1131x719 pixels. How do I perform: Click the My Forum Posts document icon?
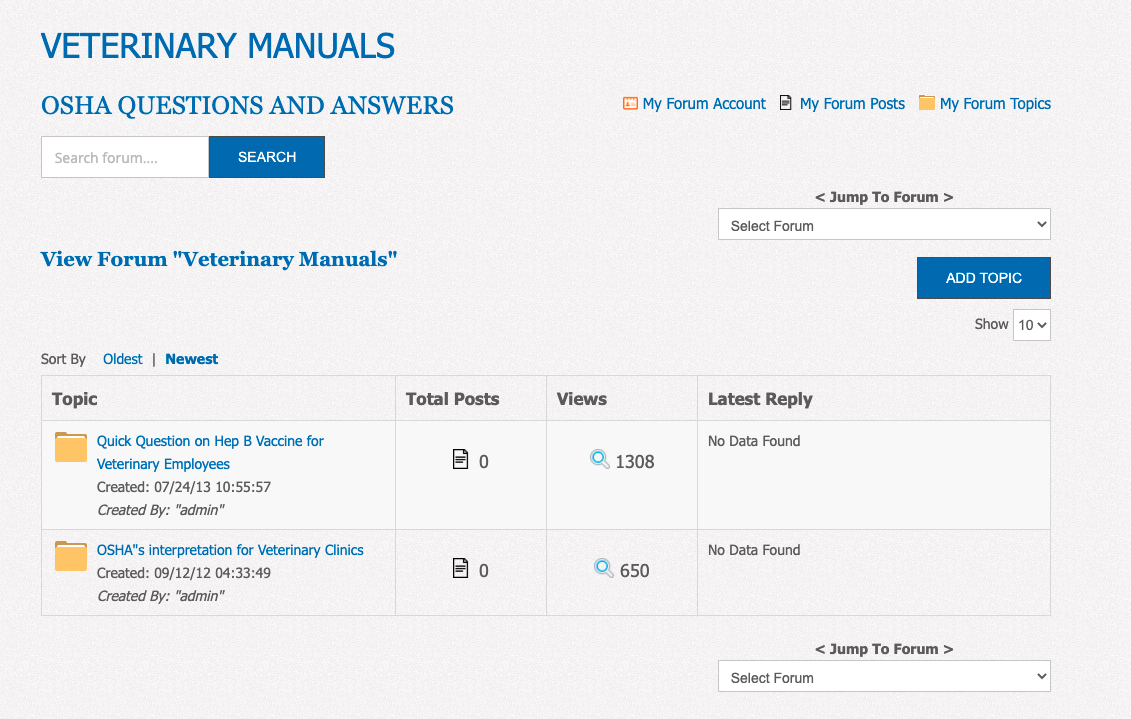[785, 103]
